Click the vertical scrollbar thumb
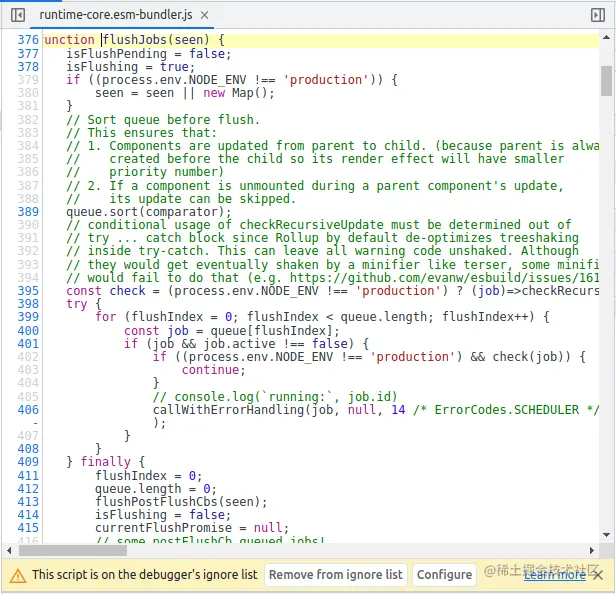The image size is (616, 594). click(606, 81)
